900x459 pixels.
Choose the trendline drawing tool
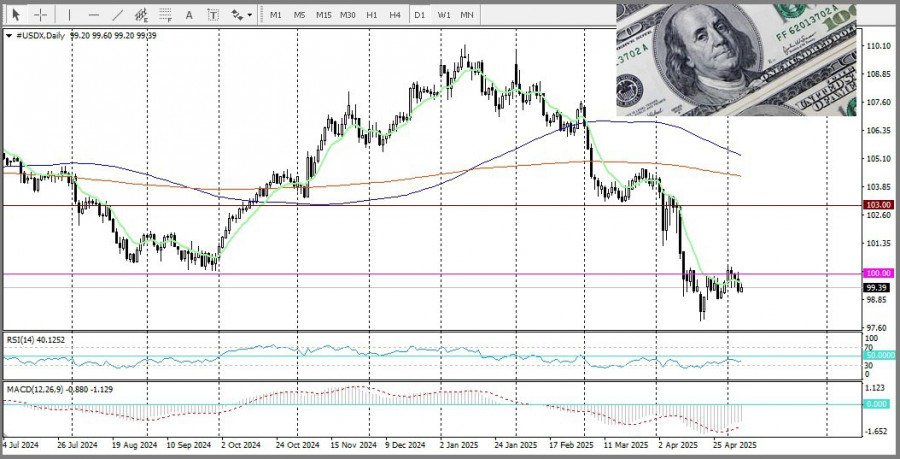tap(117, 15)
